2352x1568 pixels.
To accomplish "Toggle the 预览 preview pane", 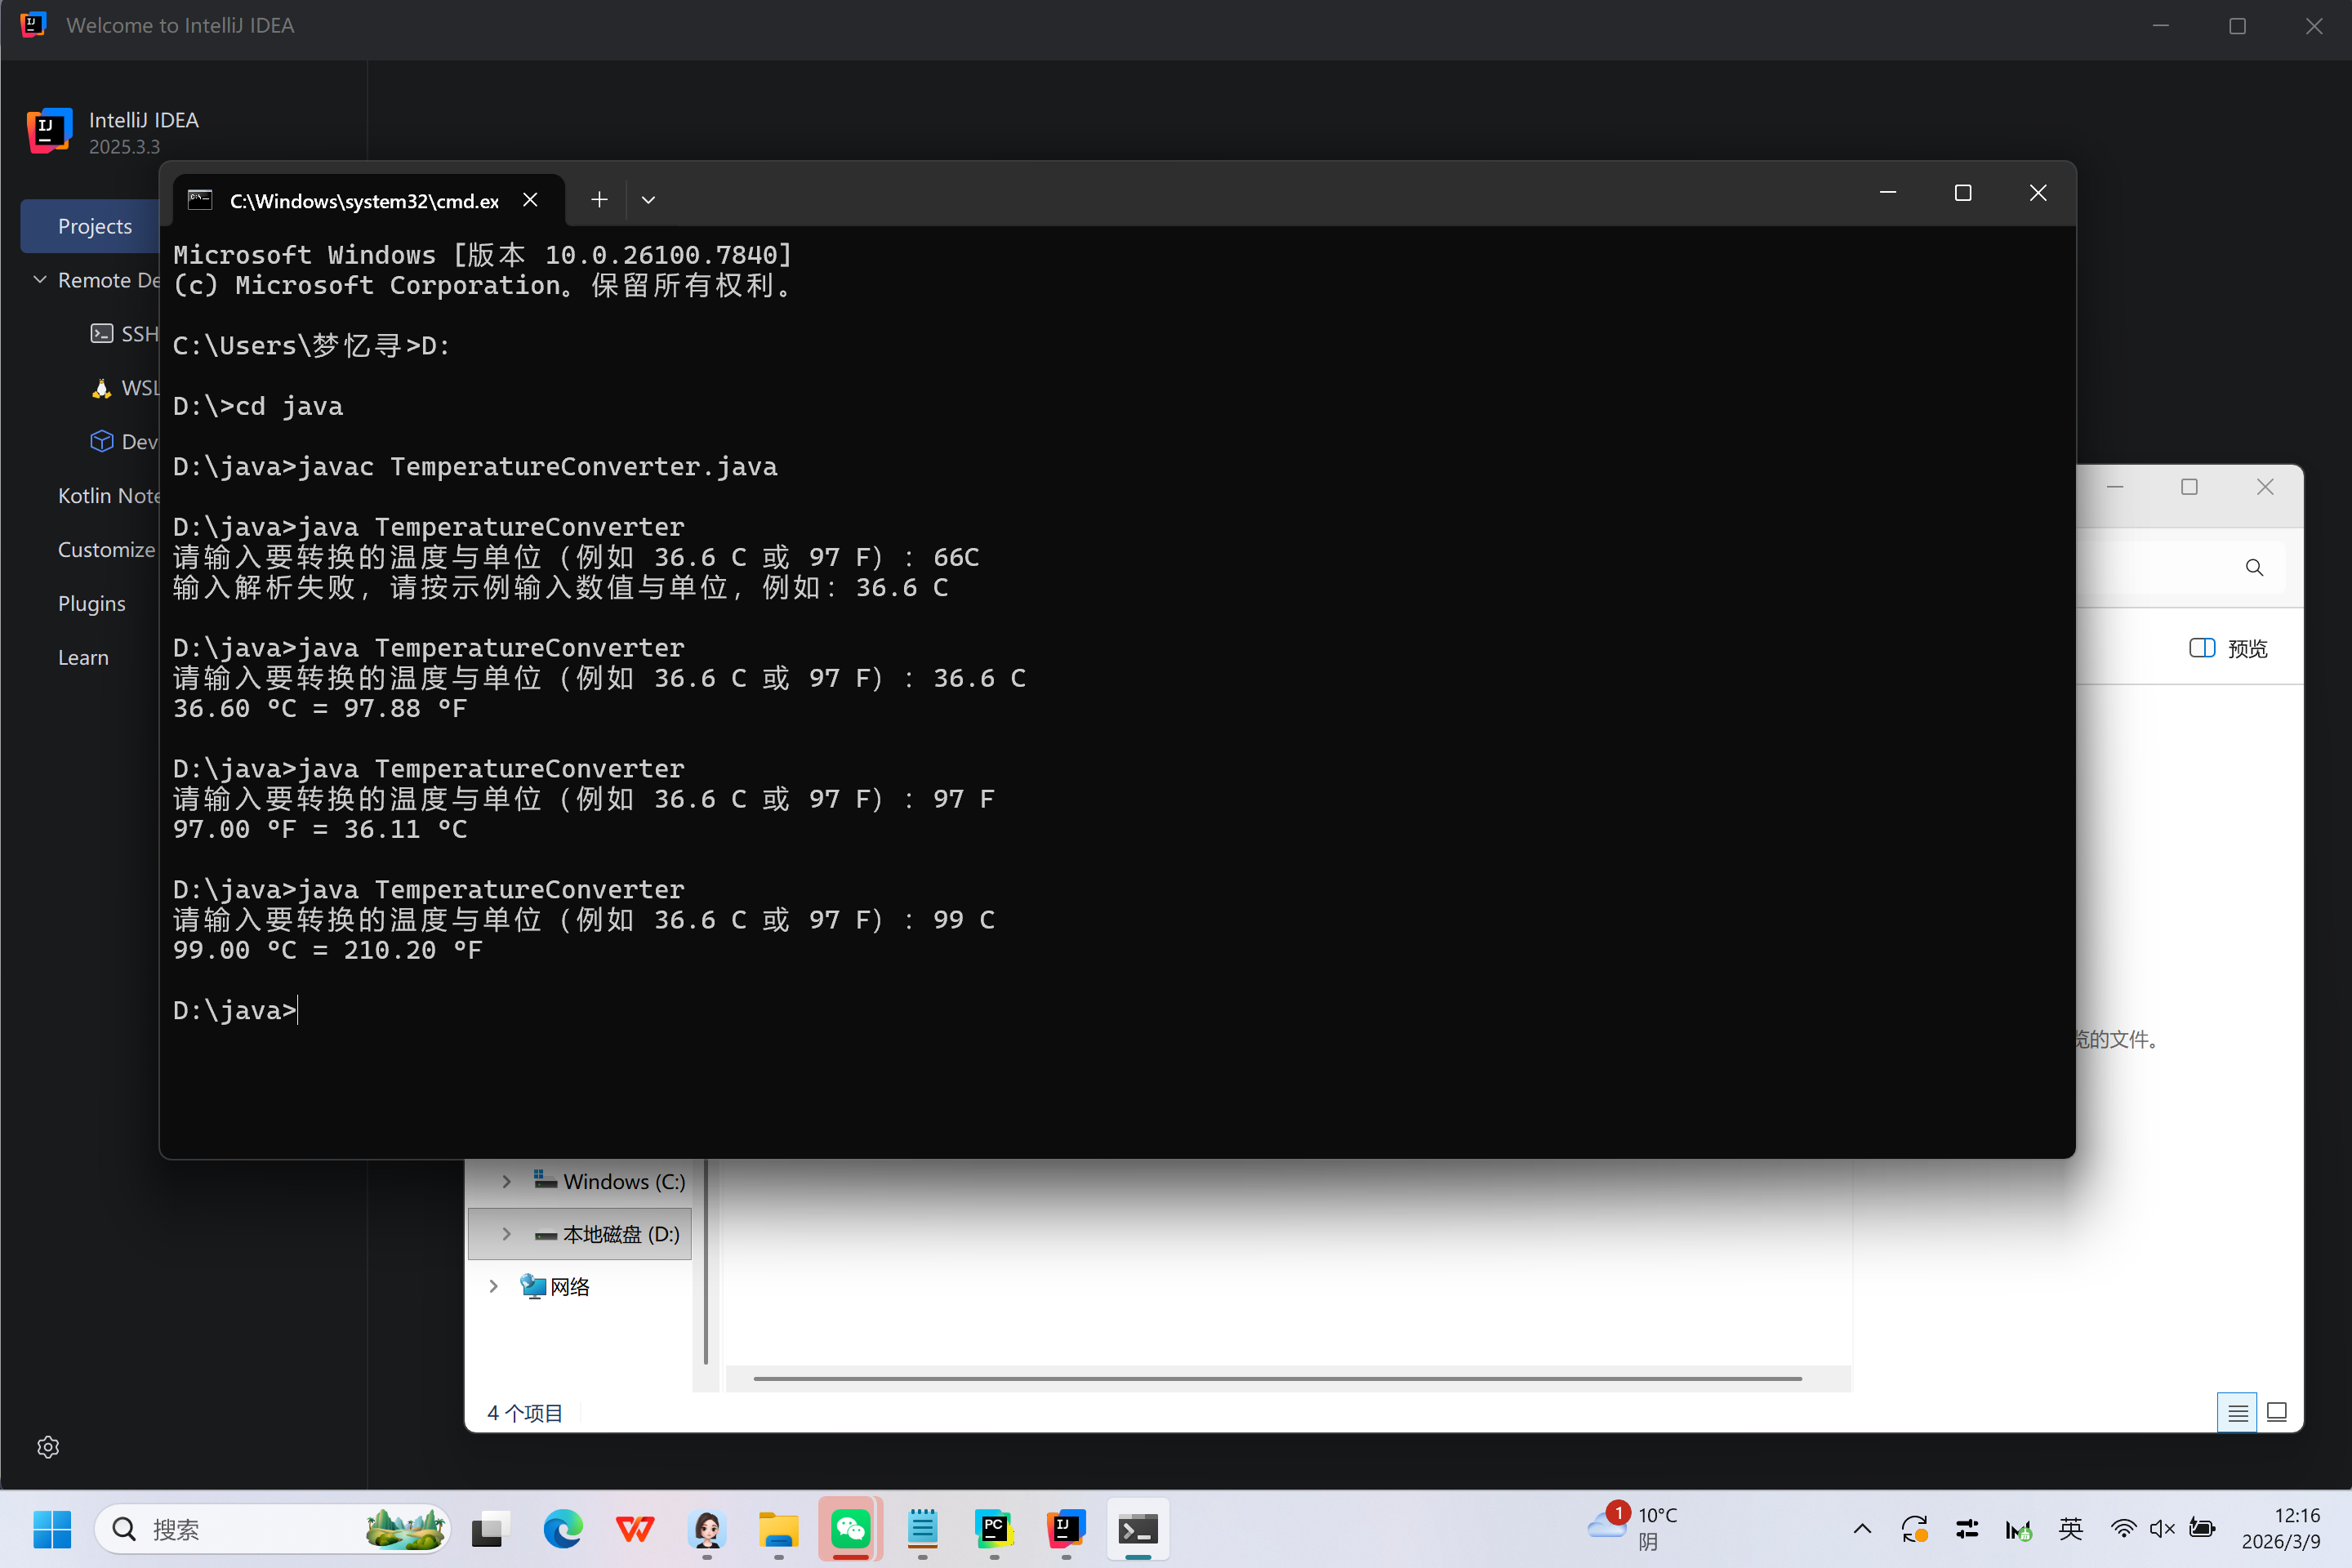I will pyautogui.click(x=2228, y=648).
